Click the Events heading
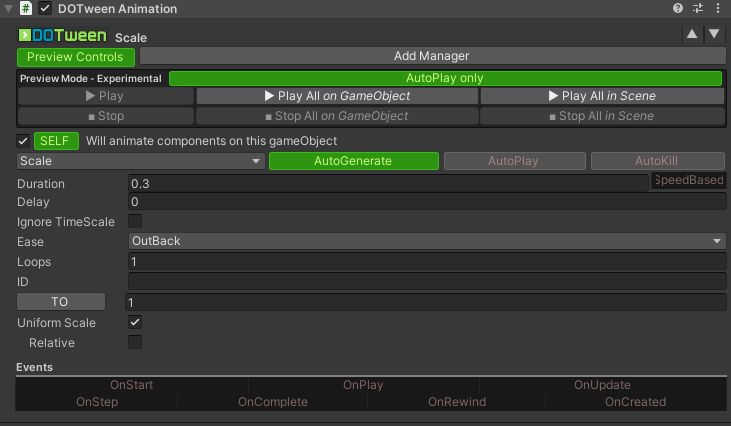 [34, 367]
